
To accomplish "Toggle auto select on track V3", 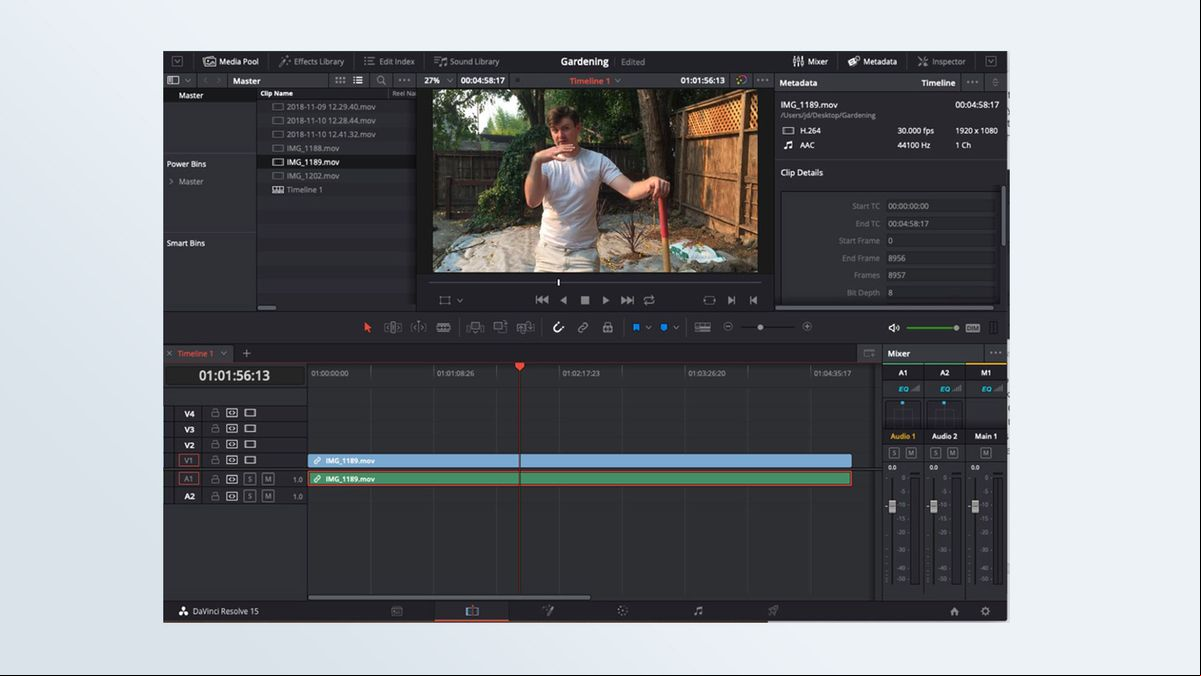I will (x=232, y=429).
